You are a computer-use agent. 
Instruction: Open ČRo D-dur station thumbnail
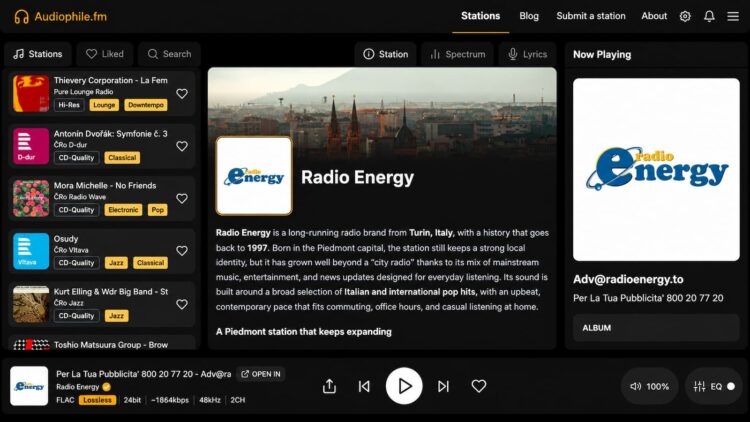[x=31, y=146]
